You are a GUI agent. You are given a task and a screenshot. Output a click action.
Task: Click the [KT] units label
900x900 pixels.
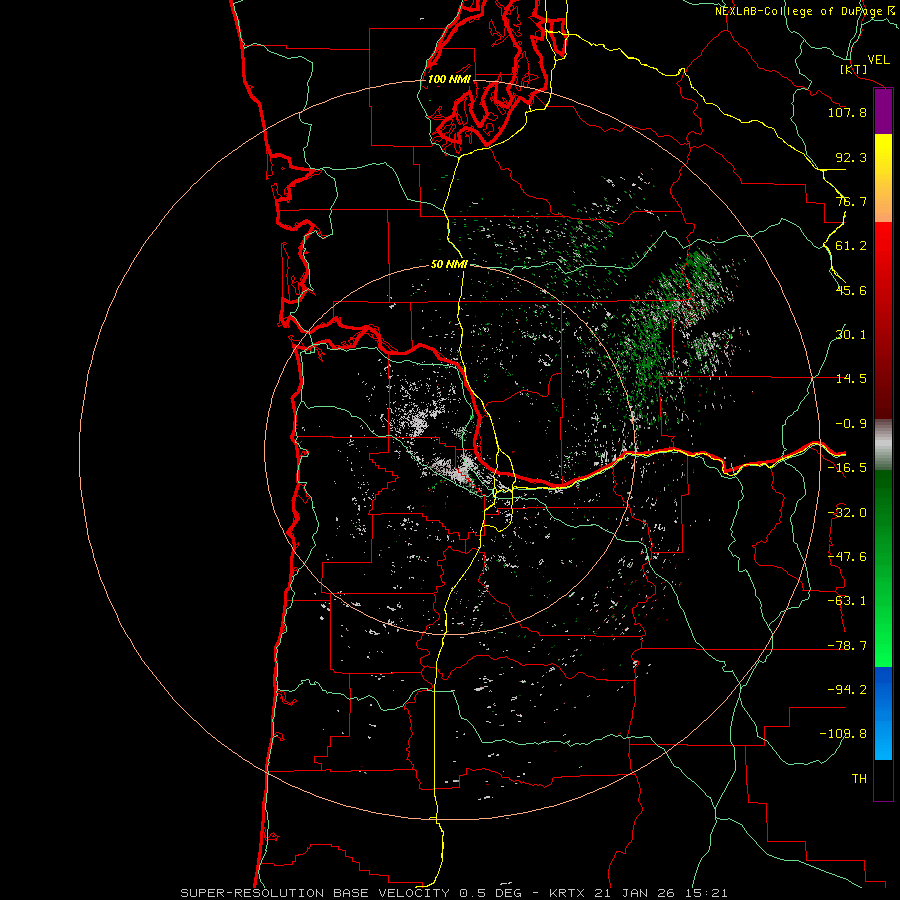854,69
